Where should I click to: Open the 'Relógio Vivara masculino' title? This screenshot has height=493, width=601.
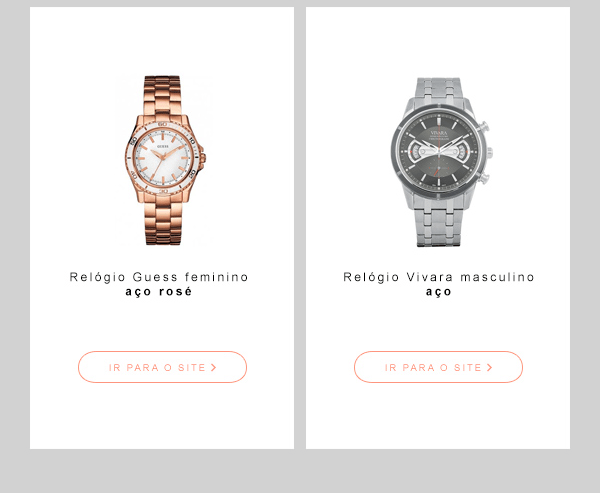pyautogui.click(x=438, y=277)
